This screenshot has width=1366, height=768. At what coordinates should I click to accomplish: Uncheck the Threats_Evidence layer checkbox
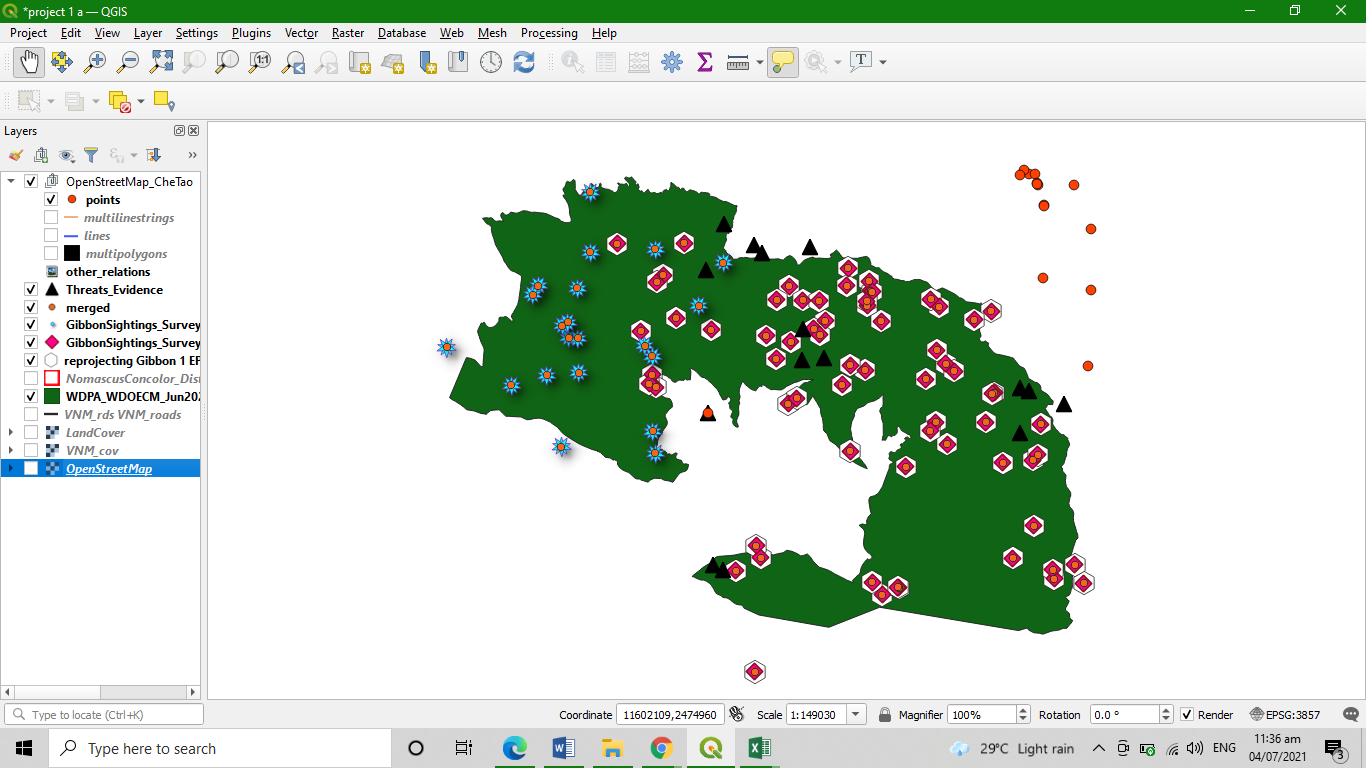pos(31,290)
